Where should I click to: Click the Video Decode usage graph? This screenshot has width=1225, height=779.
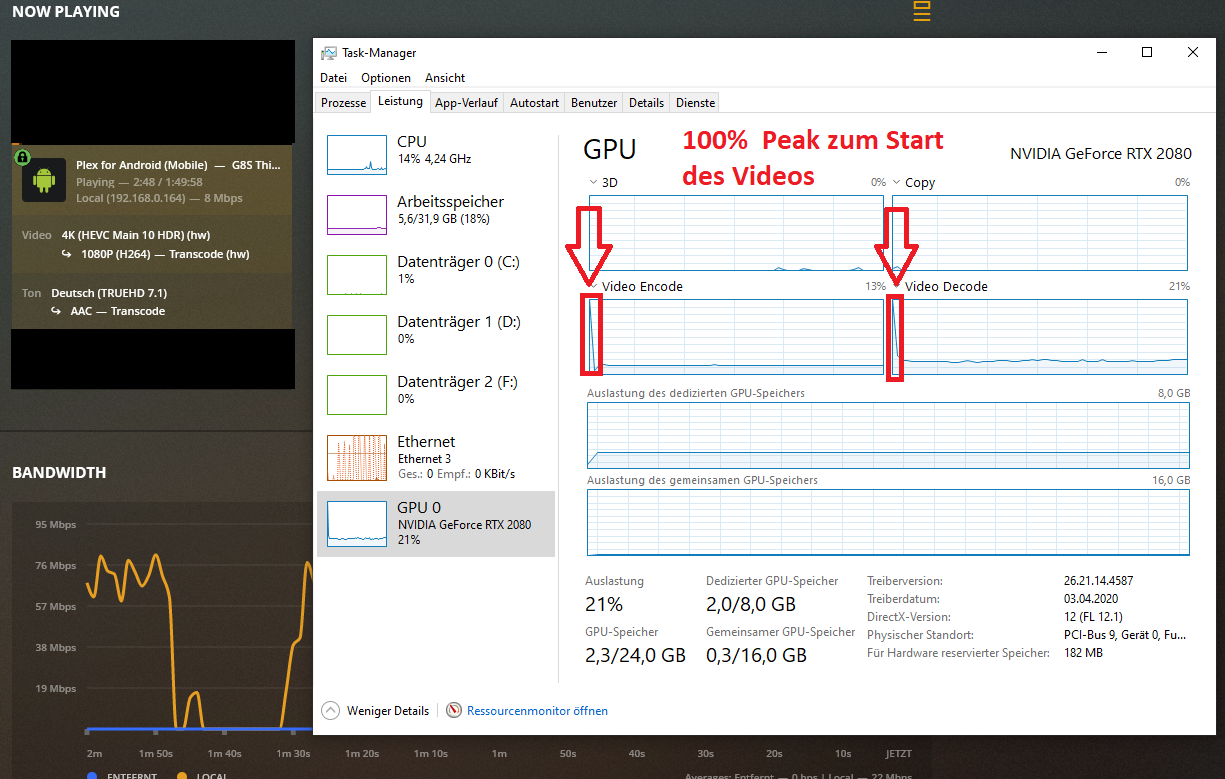pyautogui.click(x=1038, y=337)
